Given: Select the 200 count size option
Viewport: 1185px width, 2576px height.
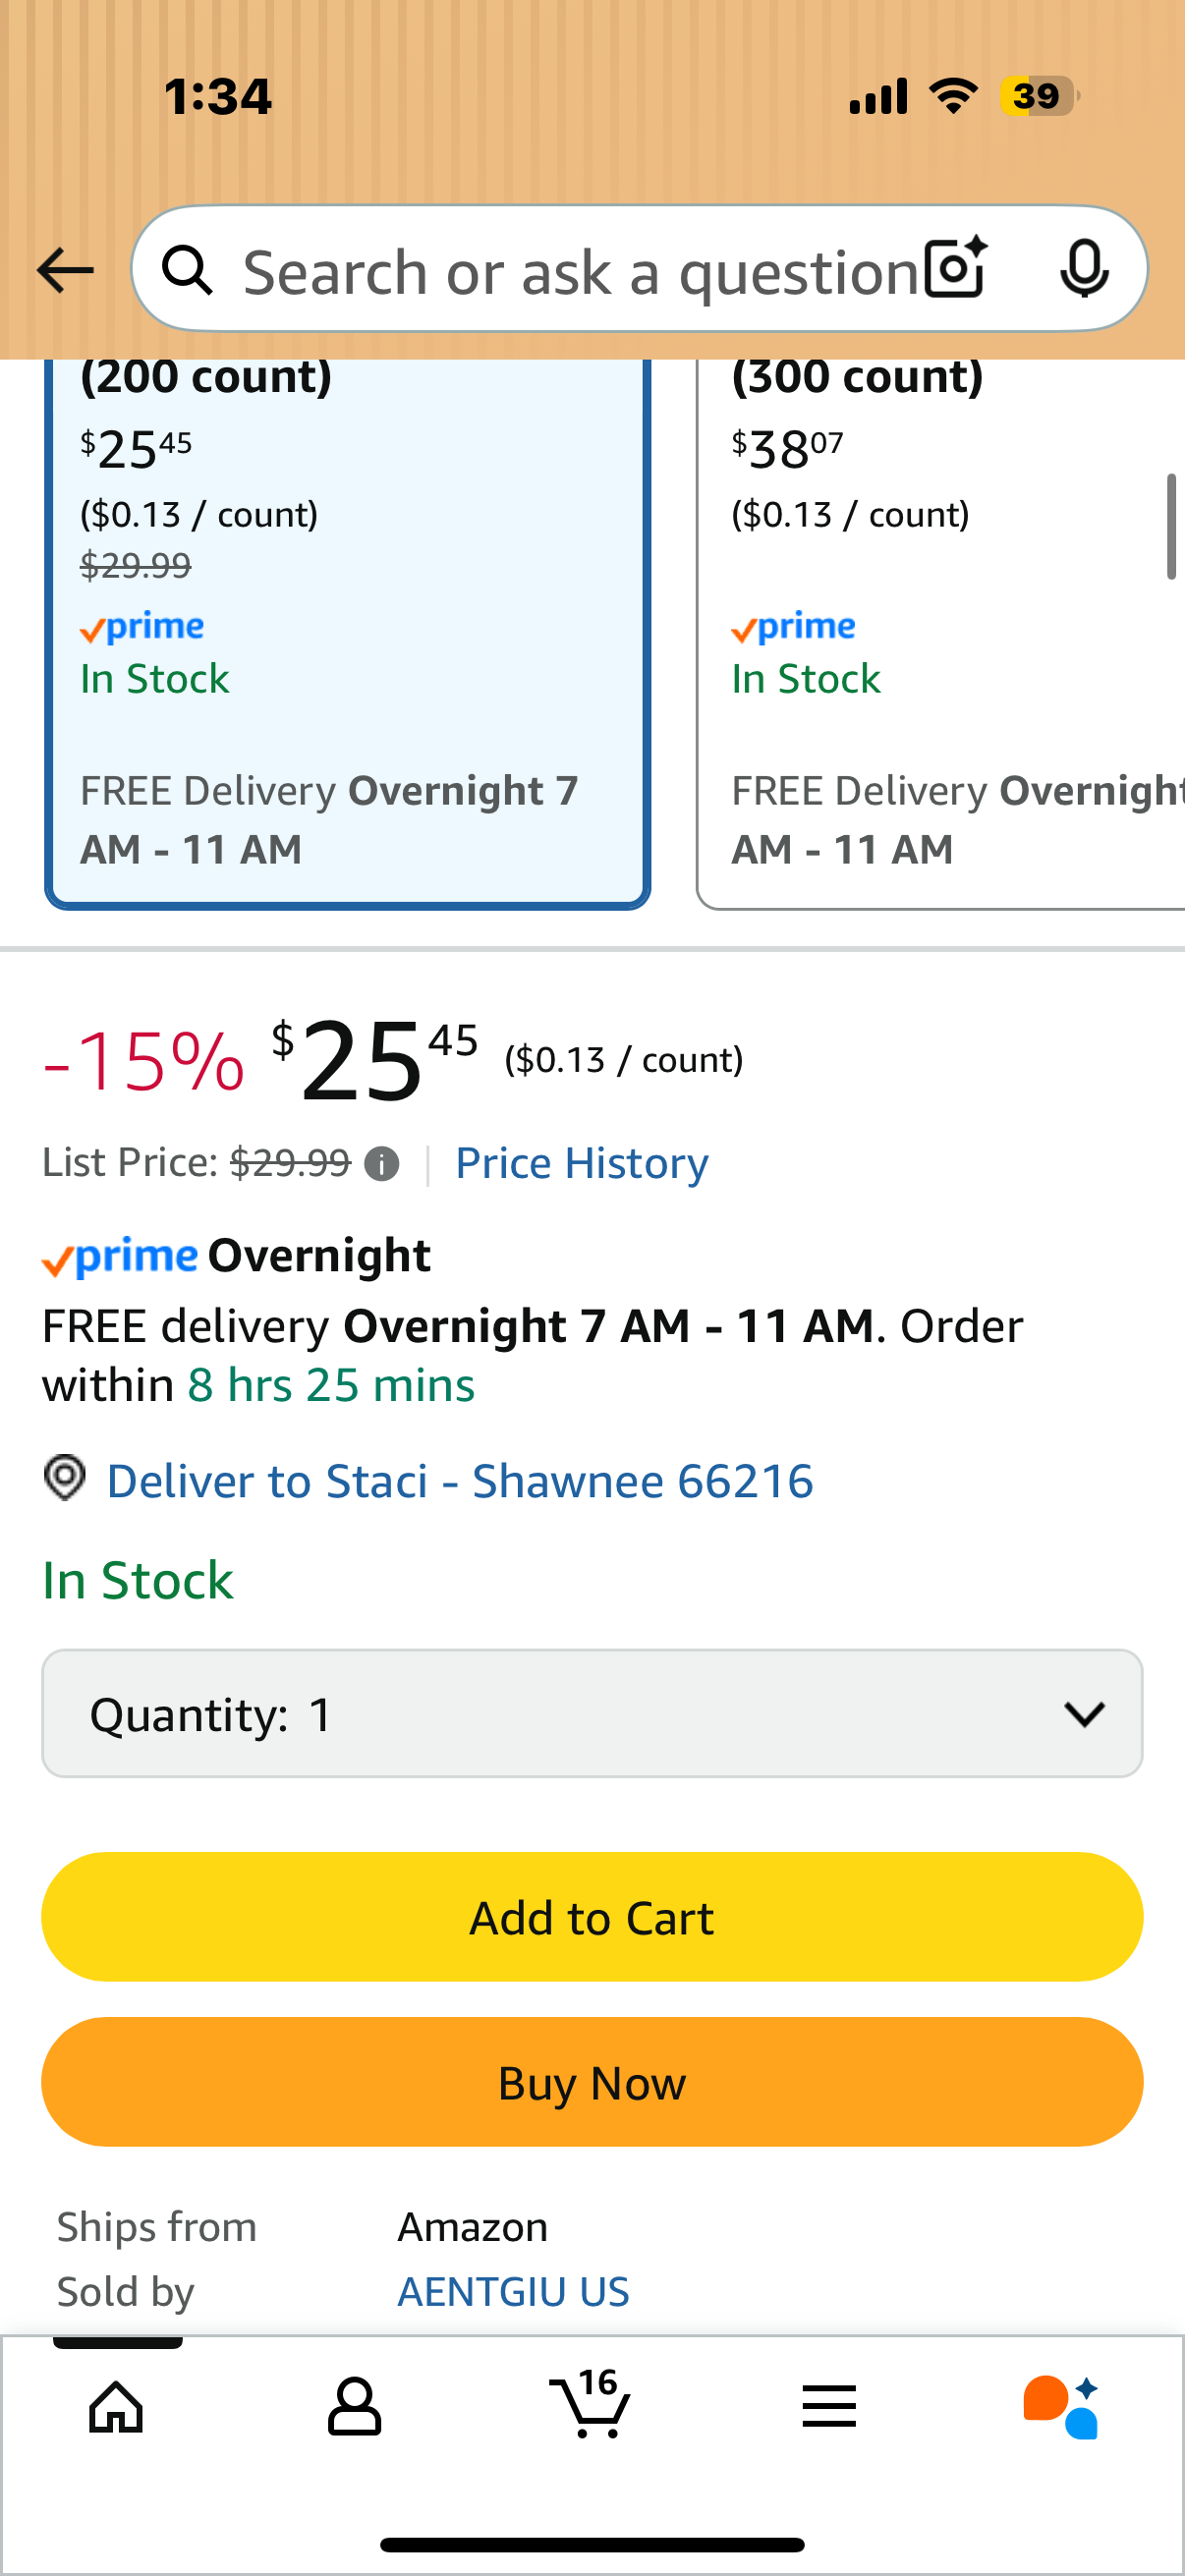Looking at the screenshot, I should pyautogui.click(x=347, y=630).
